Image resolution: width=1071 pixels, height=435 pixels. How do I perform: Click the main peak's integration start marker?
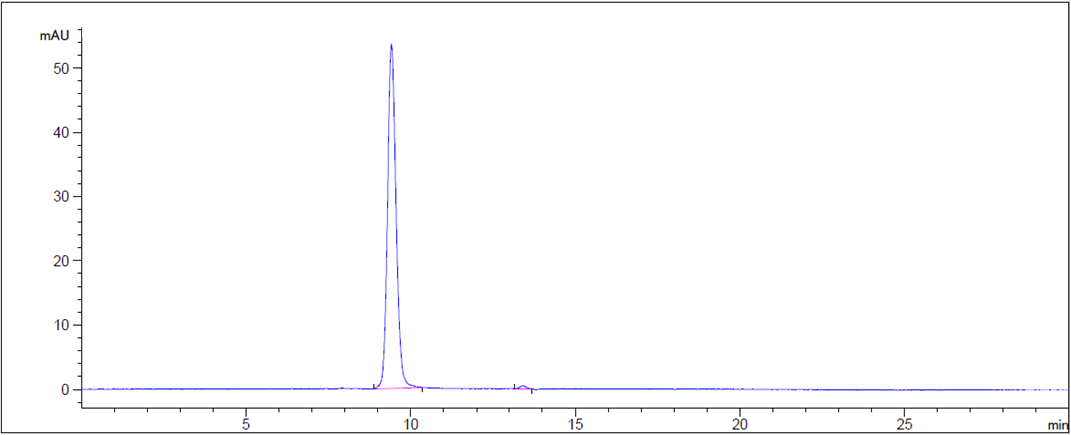[x=374, y=386]
